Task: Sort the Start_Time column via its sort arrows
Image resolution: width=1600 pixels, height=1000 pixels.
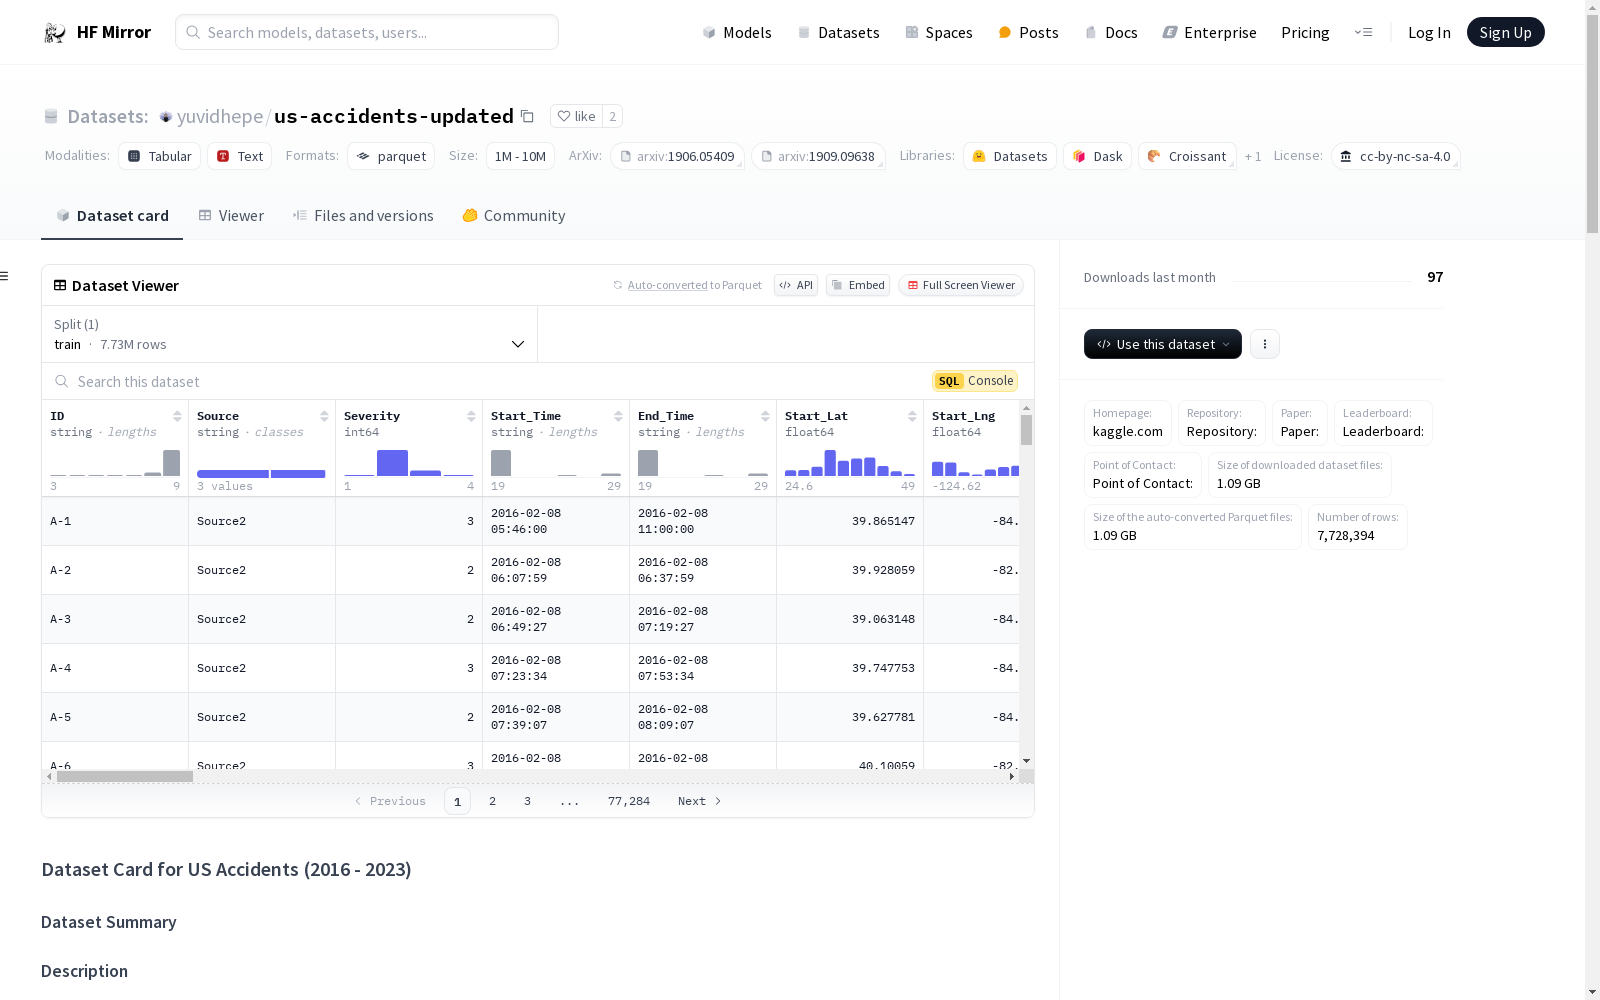Action: pos(618,416)
